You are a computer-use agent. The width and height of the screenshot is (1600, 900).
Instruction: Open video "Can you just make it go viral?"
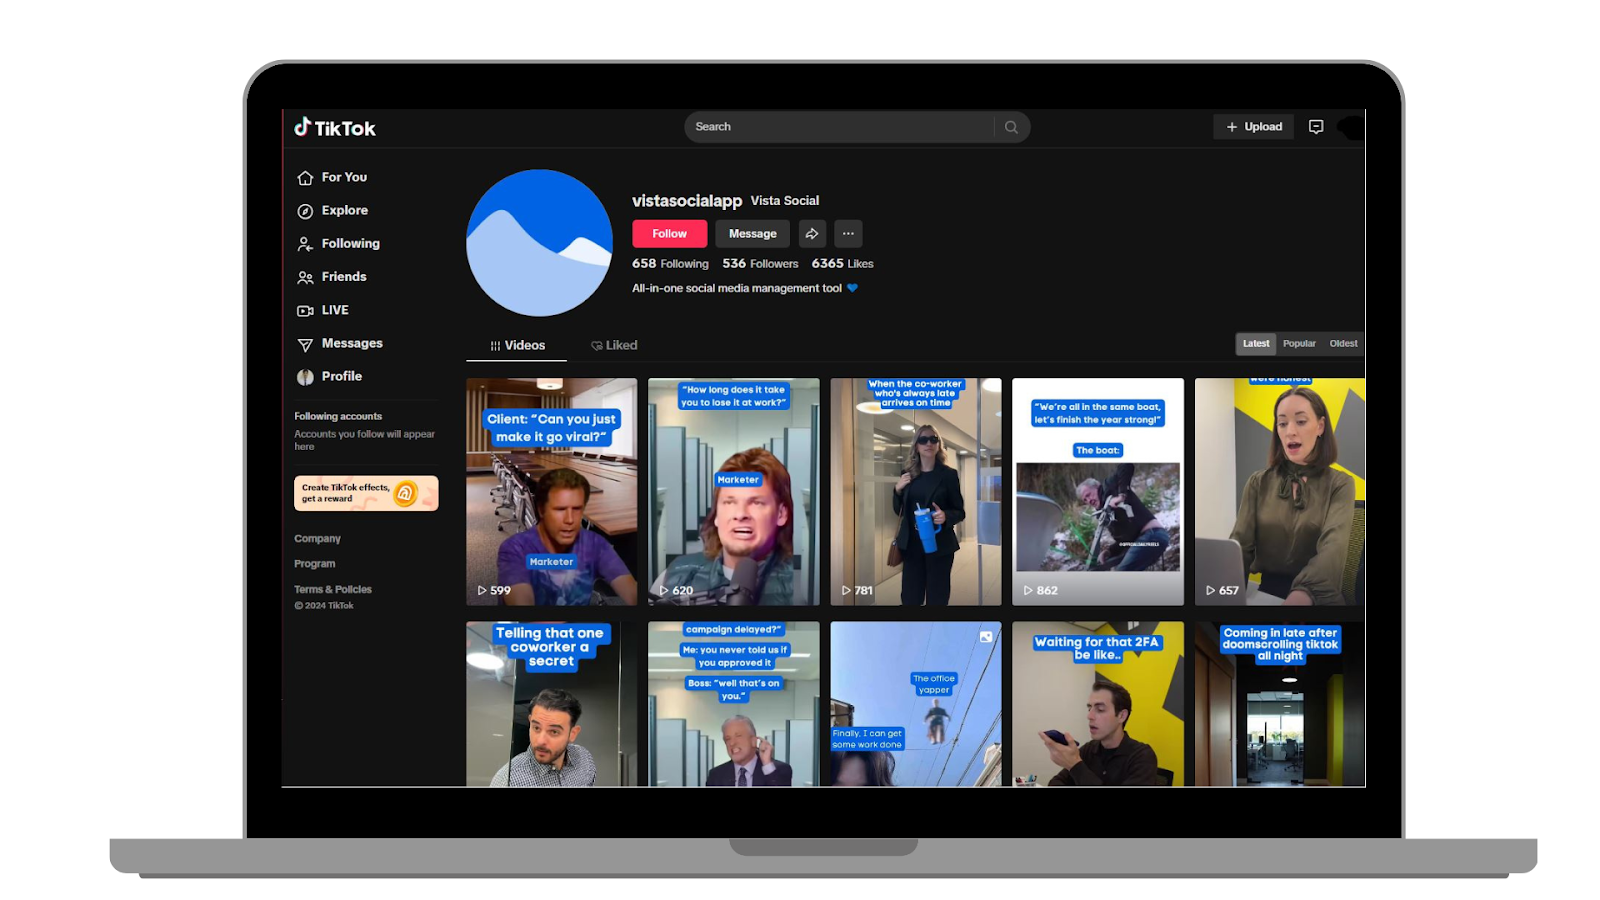pyautogui.click(x=551, y=491)
